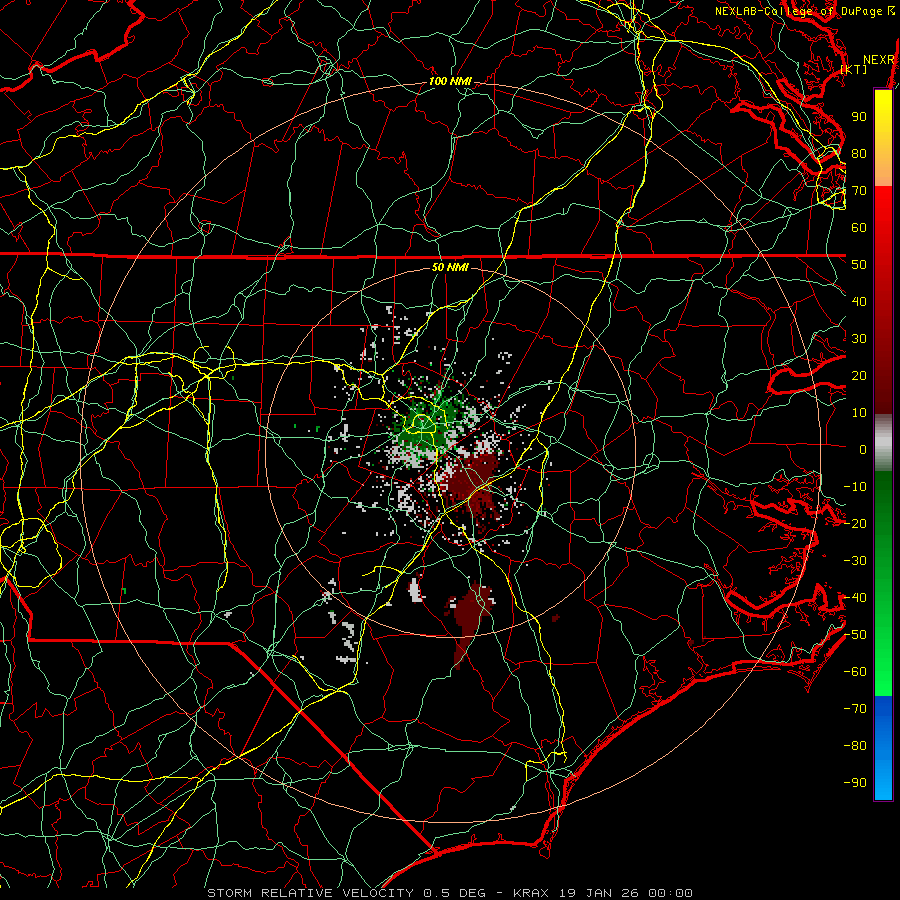
Task: Click the gray near-zero segment of the color bar
Action: [x=883, y=443]
